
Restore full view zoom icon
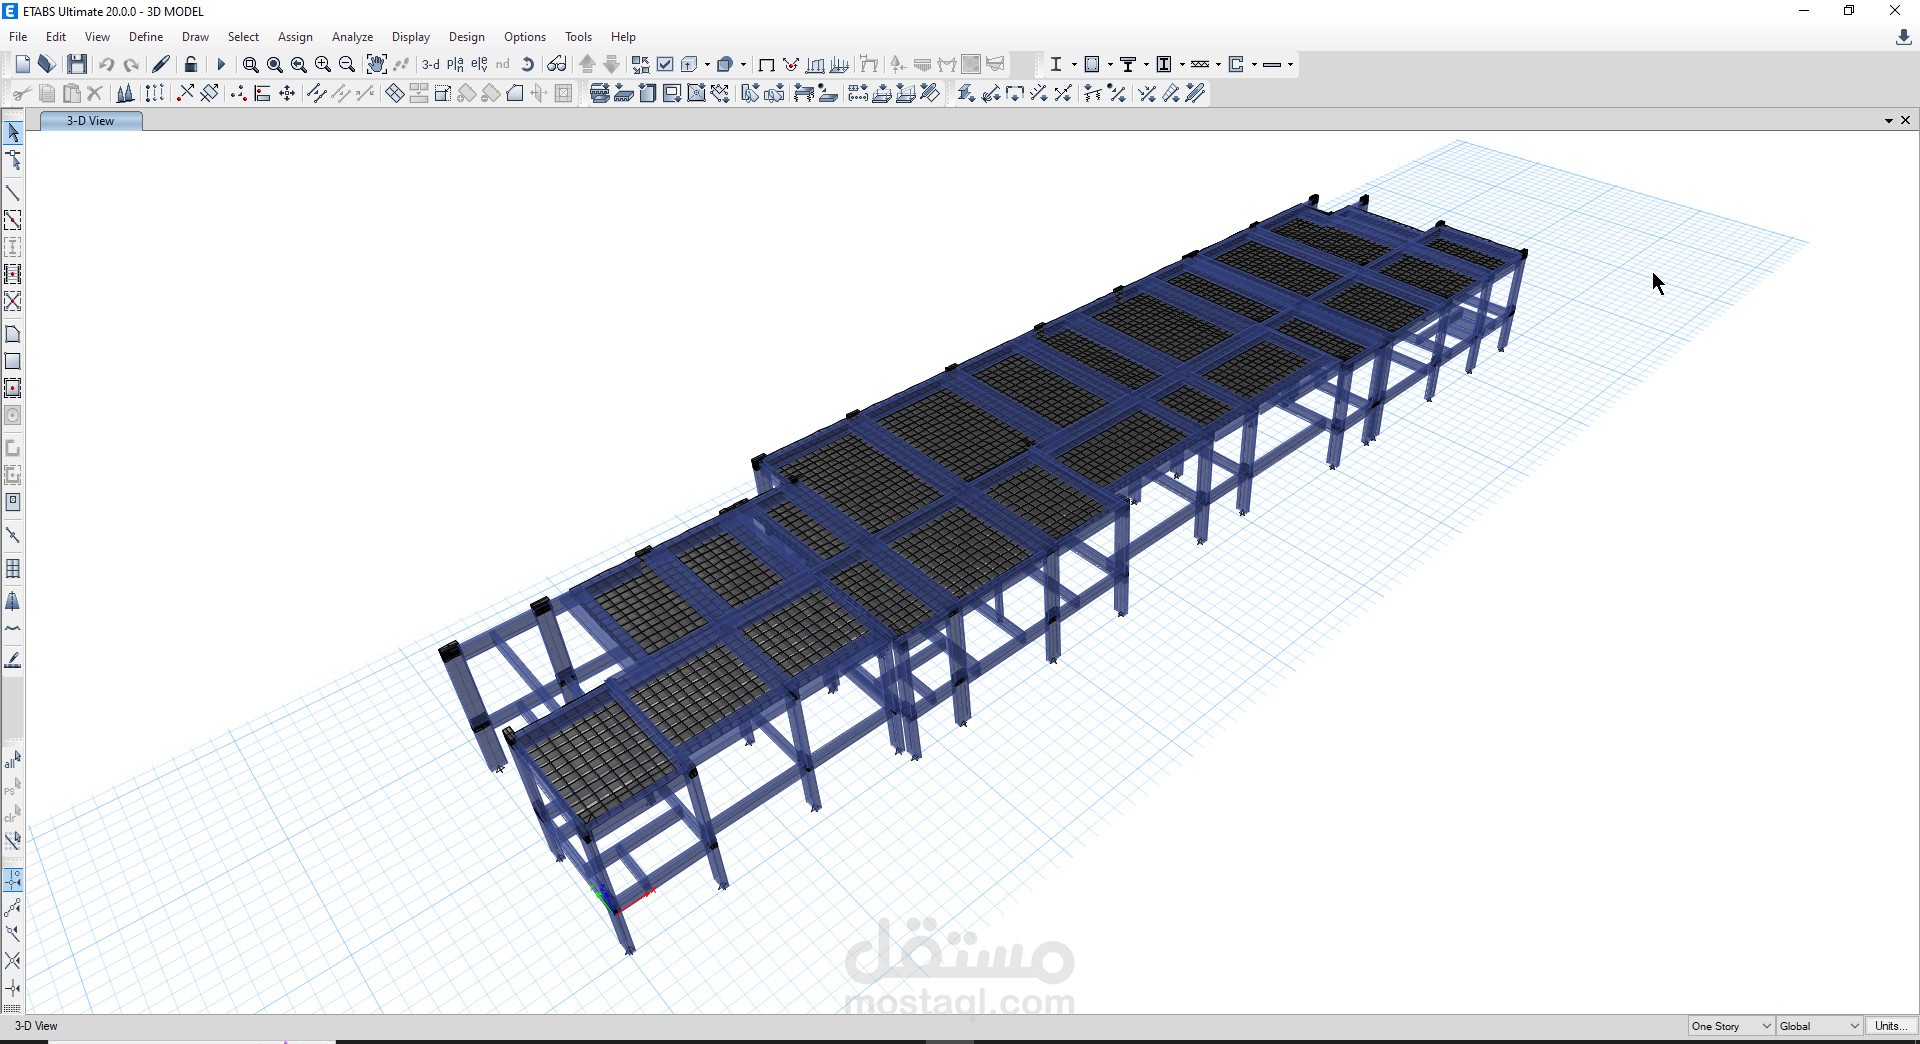click(x=275, y=64)
